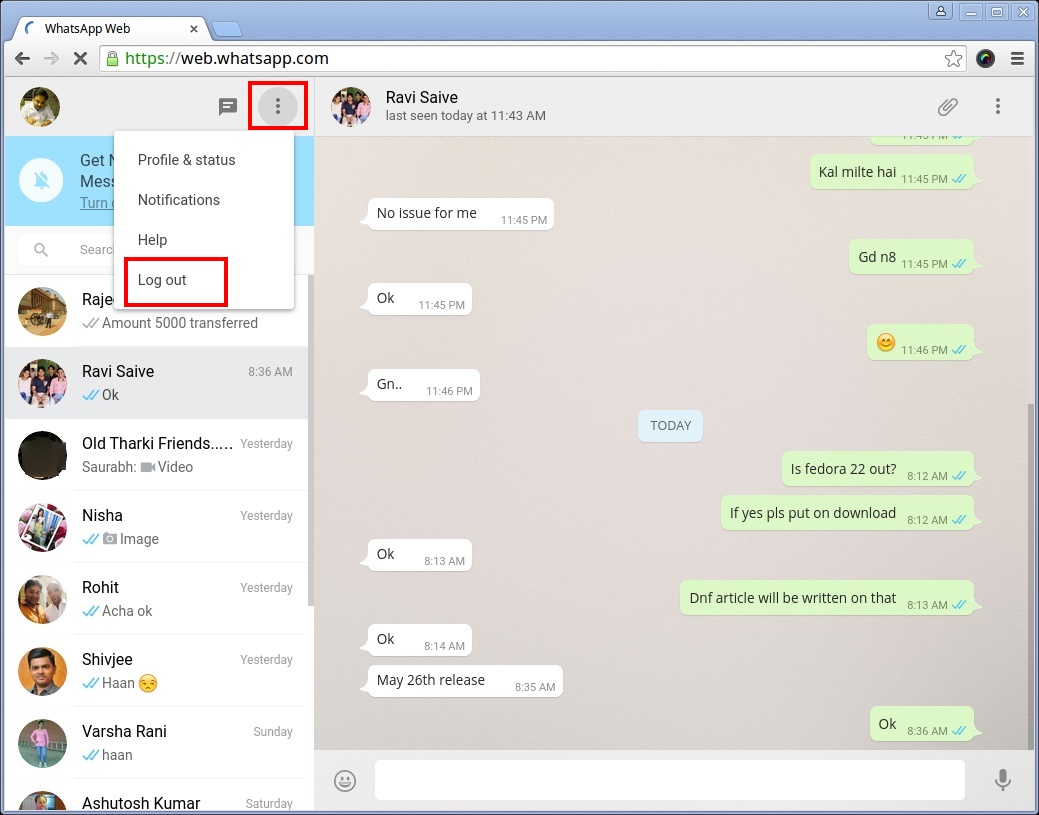
Task: Click the 'Gd n8' message bubble
Action: tap(911, 257)
